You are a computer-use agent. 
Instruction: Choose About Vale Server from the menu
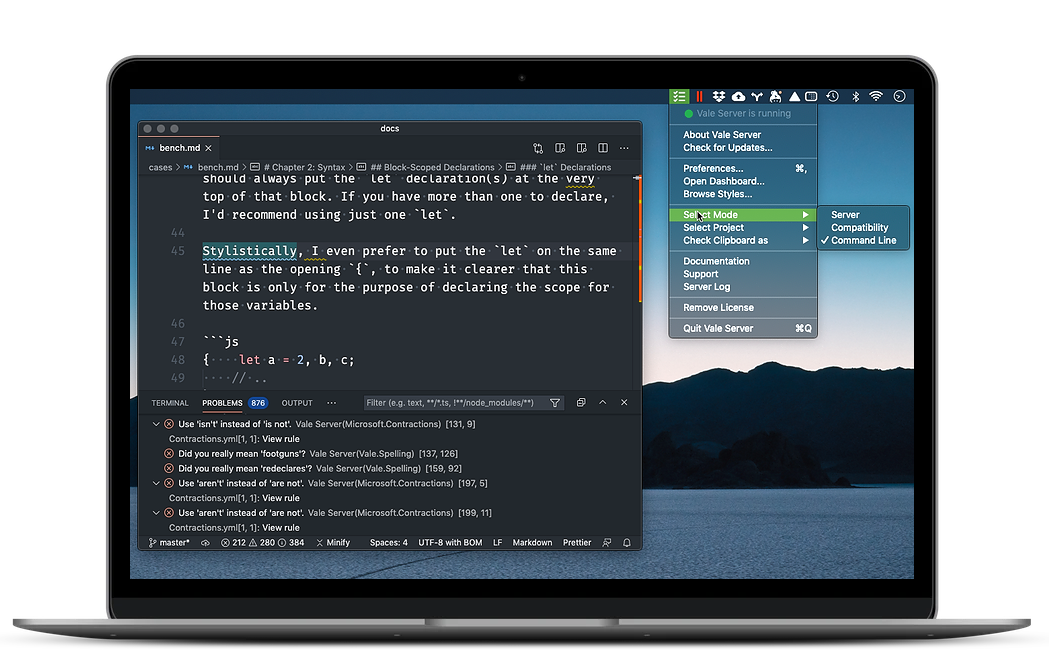tap(743, 134)
